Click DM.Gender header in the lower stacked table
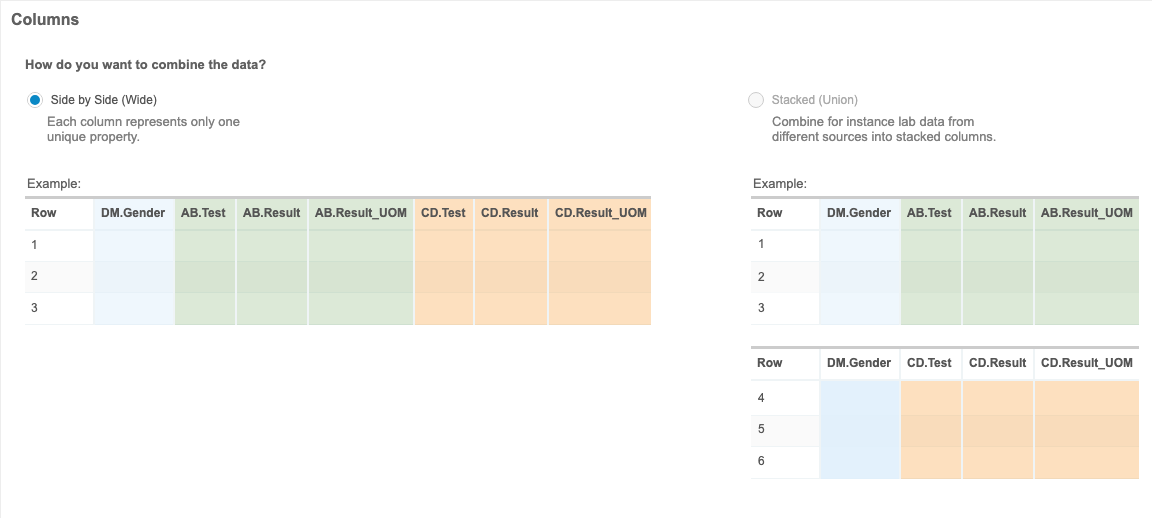Screen dimensions: 1152x518 859,363
